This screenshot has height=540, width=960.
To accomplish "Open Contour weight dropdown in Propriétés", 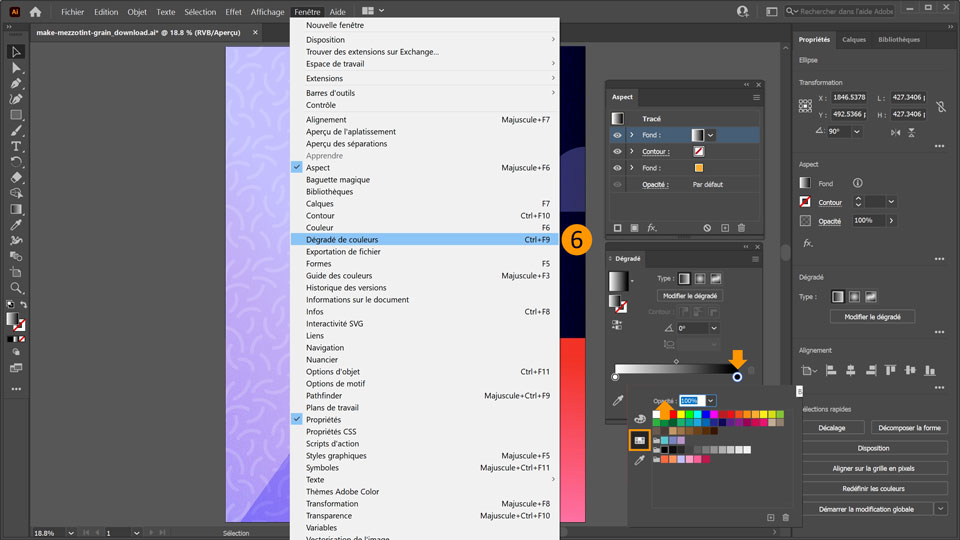I will tap(891, 202).
